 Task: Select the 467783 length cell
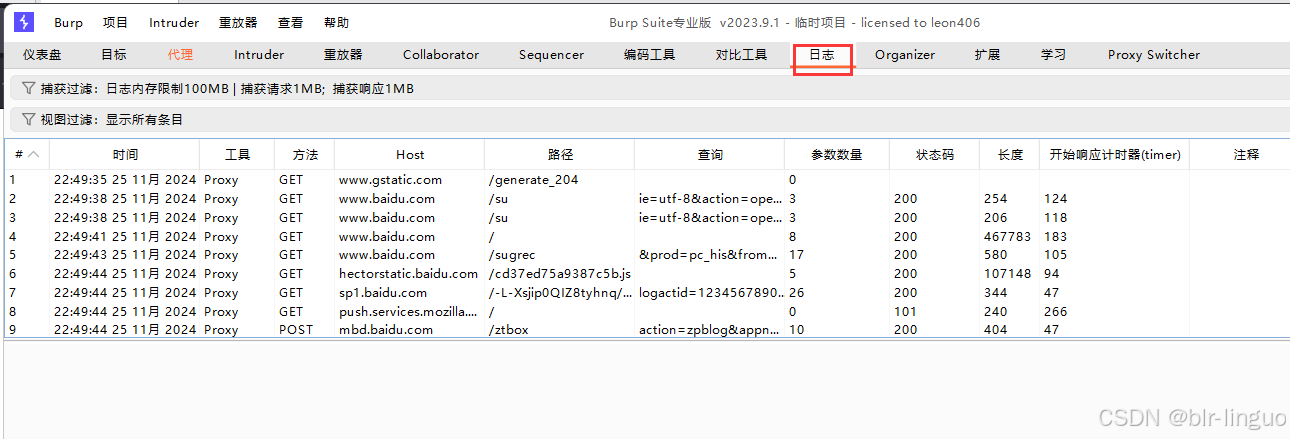tap(1010, 237)
